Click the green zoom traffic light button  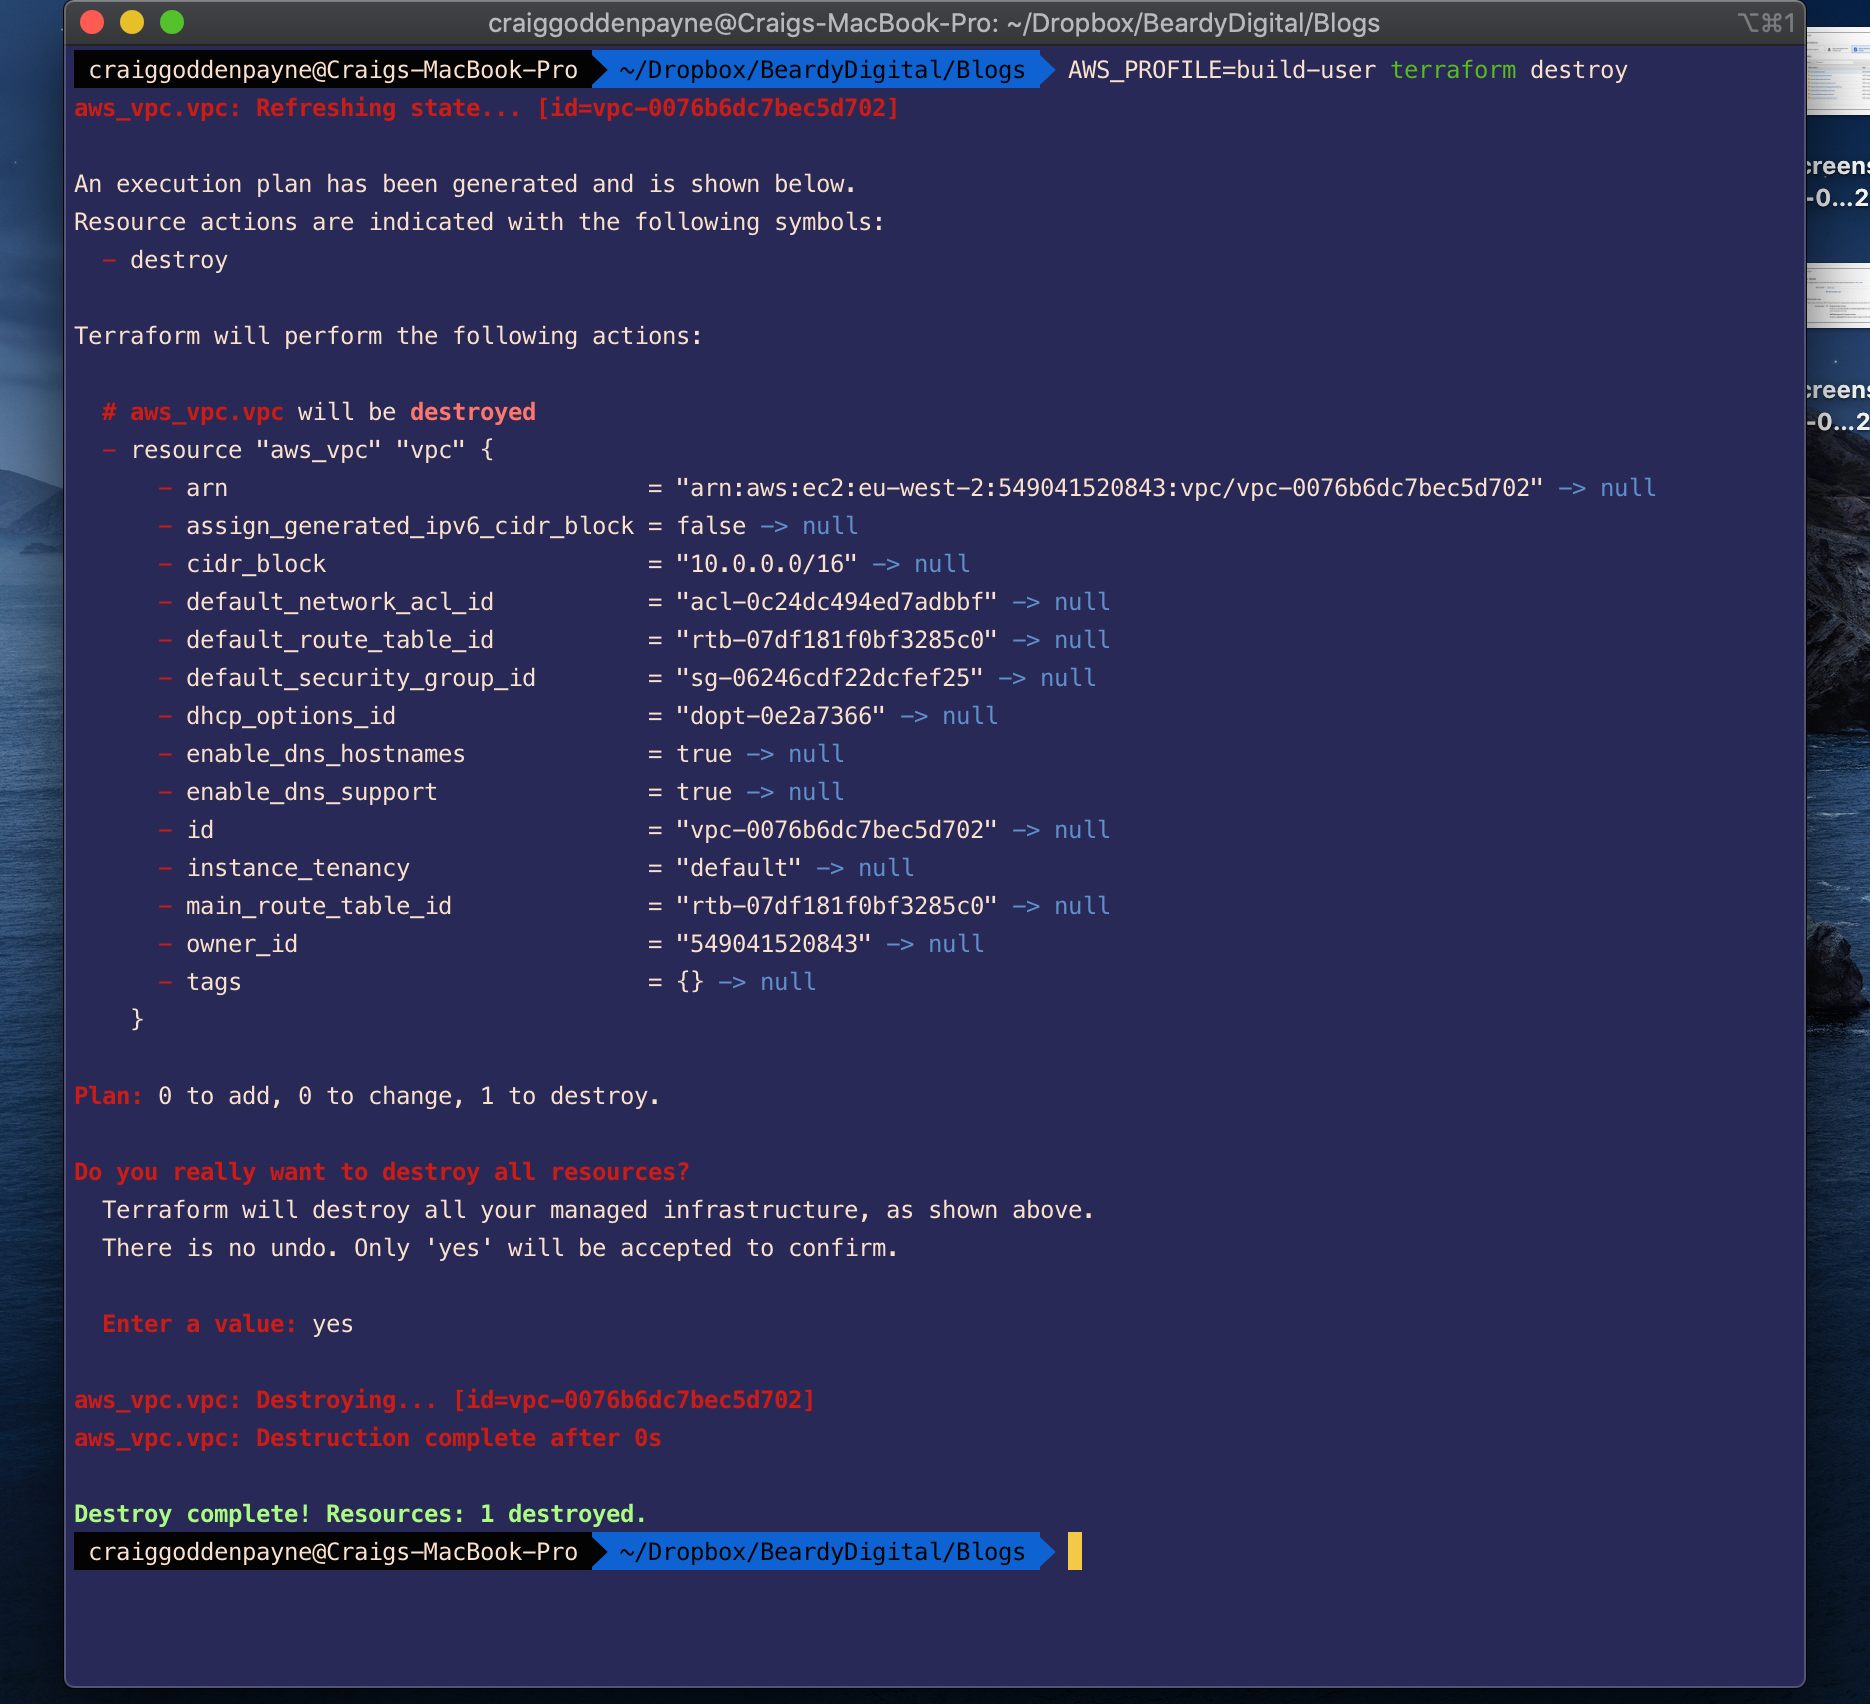coord(170,21)
